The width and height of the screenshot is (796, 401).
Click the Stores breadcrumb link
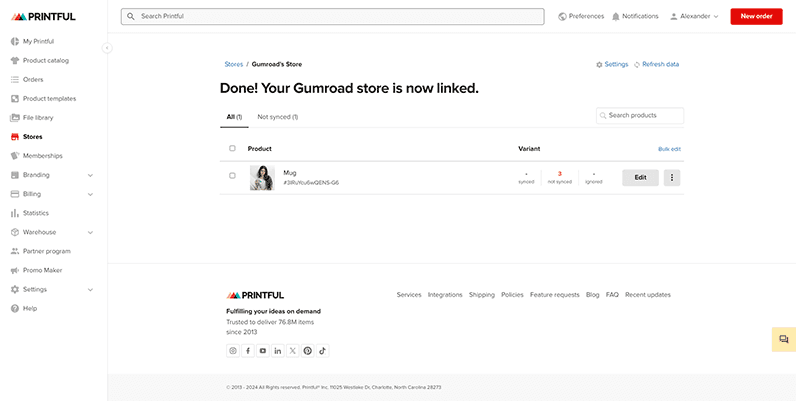coord(234,64)
